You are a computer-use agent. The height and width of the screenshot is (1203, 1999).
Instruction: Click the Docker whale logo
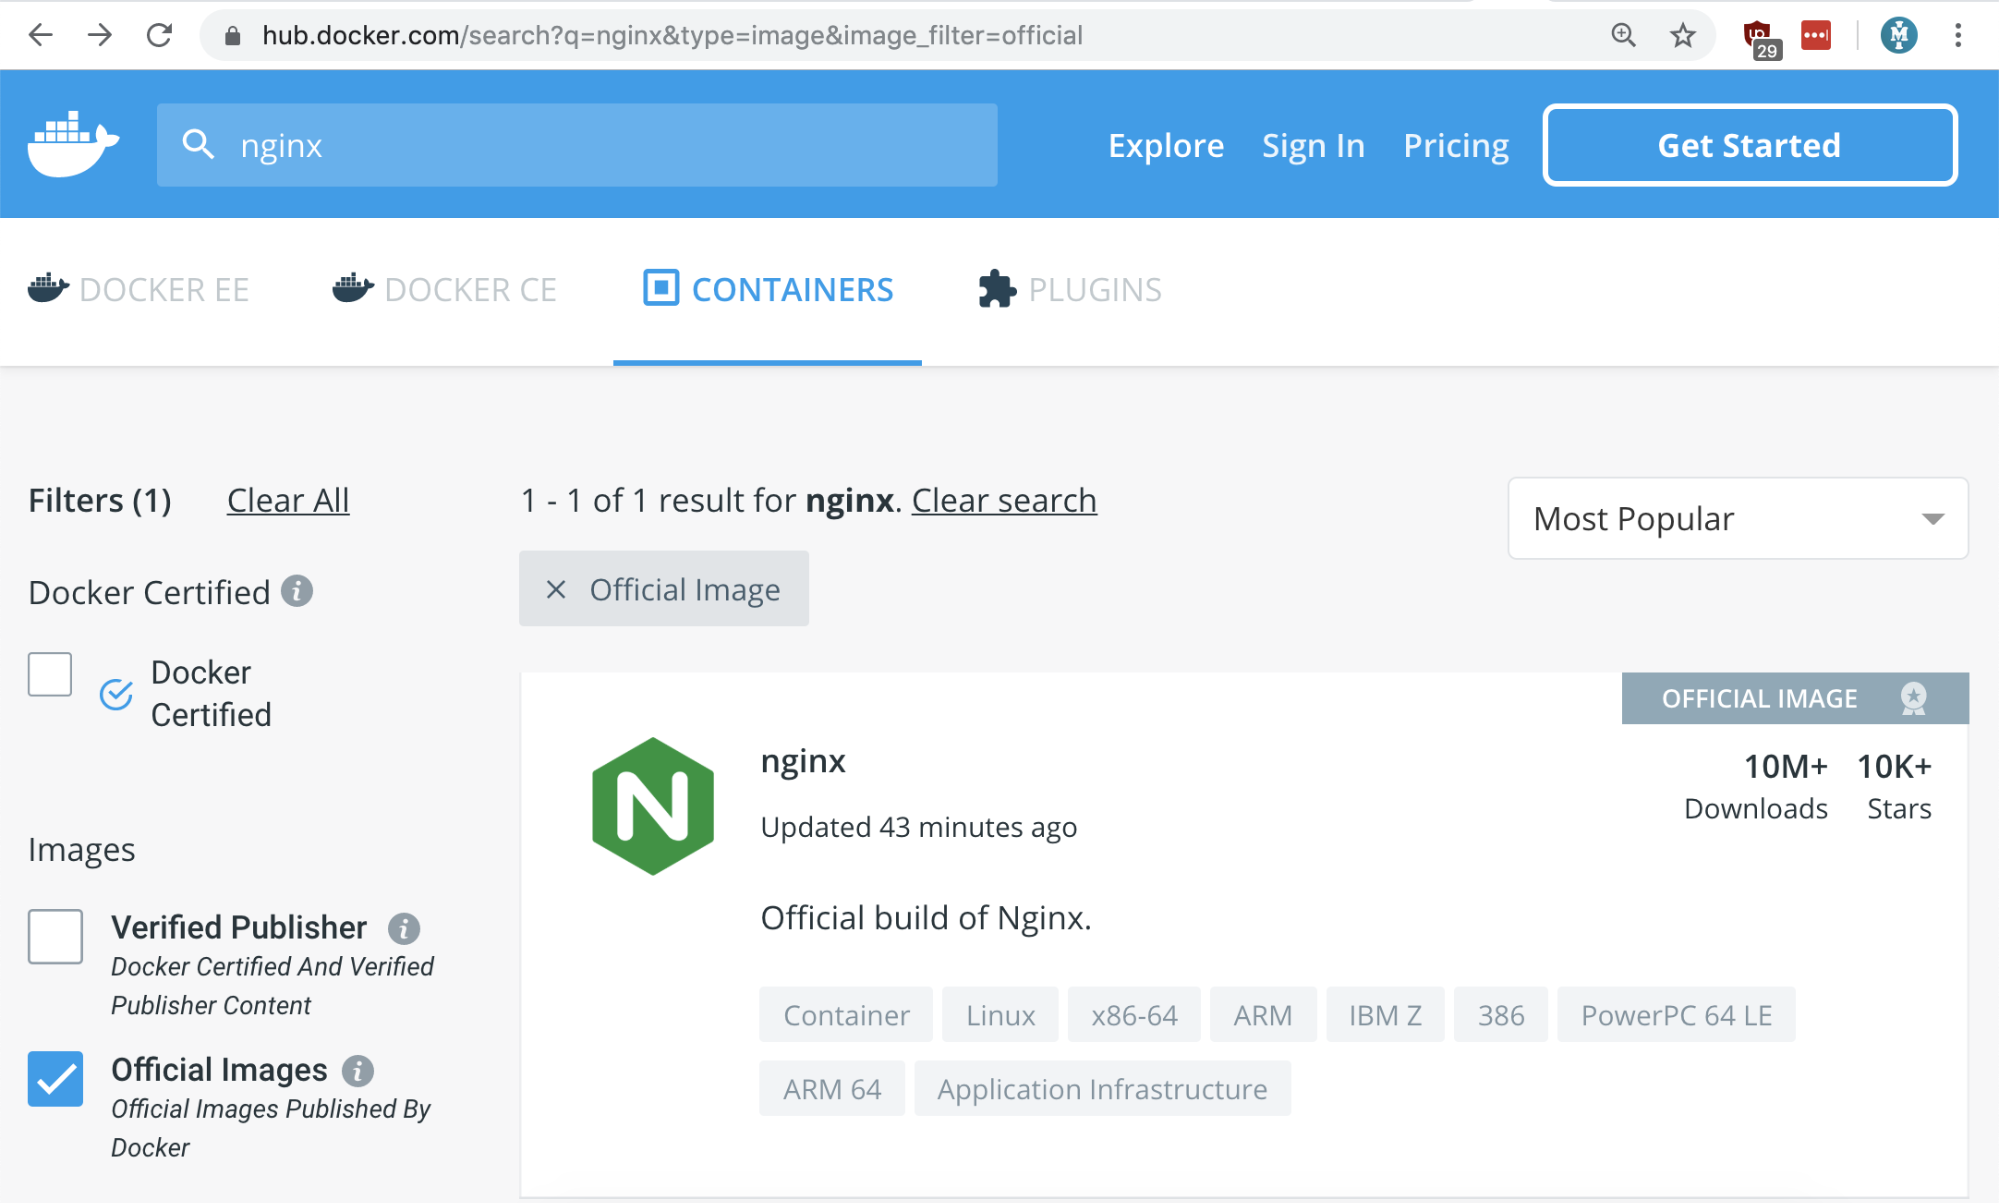pyautogui.click(x=73, y=143)
